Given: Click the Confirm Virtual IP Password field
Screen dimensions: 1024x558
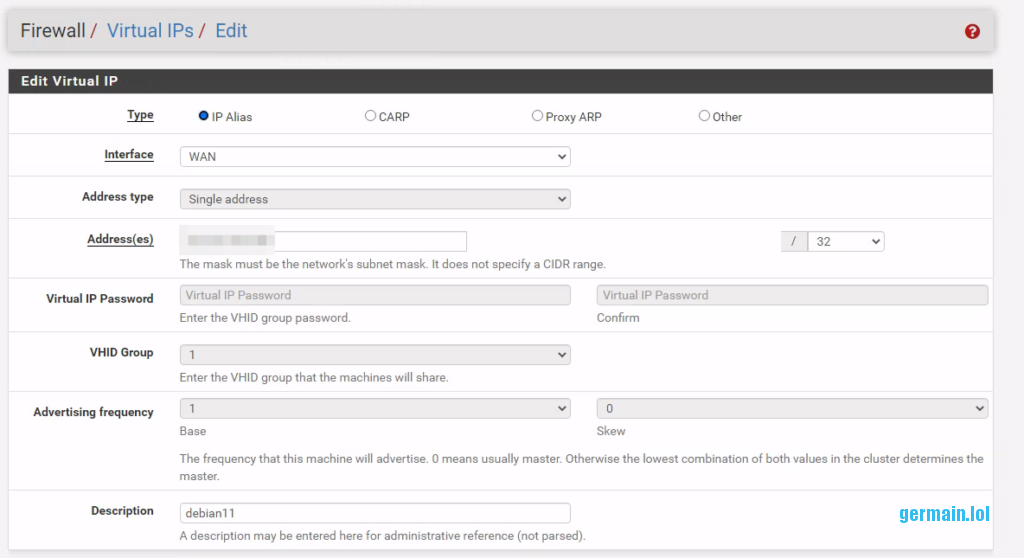Looking at the screenshot, I should click(792, 295).
